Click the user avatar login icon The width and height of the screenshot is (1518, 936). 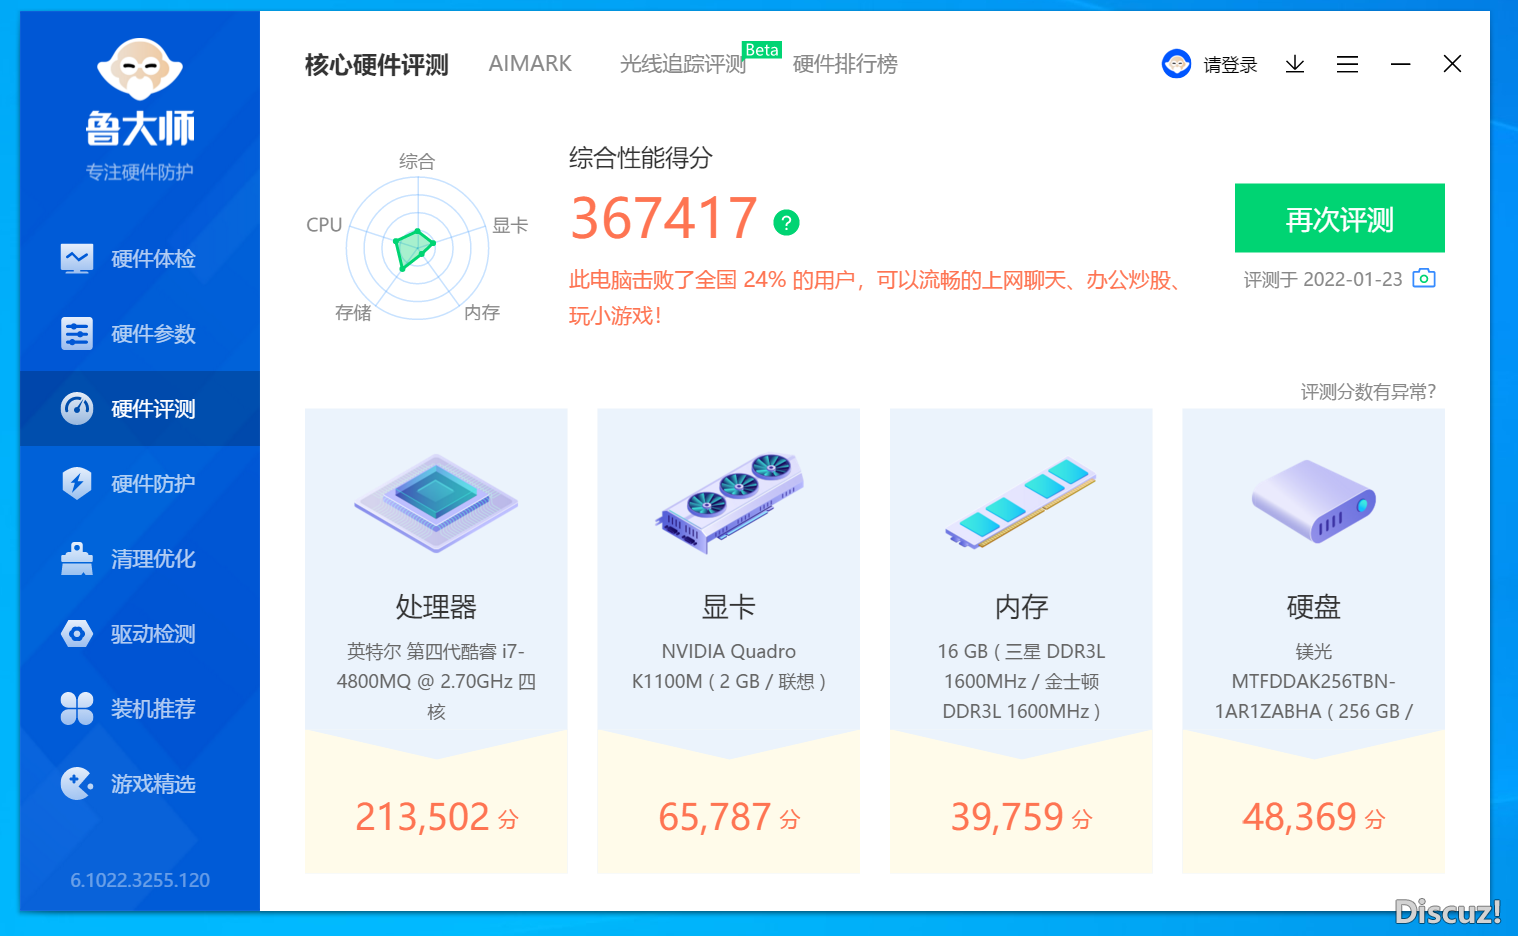[x=1176, y=64]
